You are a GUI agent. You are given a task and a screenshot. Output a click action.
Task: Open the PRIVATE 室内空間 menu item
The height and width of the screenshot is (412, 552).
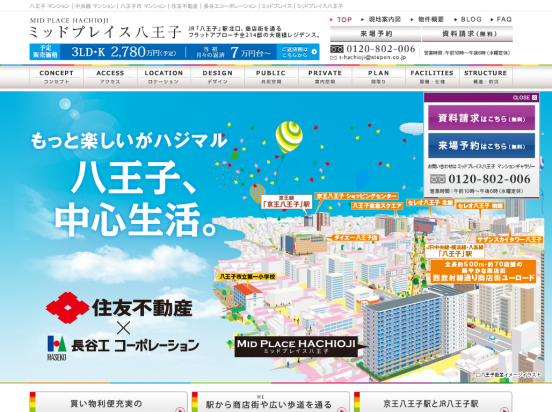tap(325, 77)
